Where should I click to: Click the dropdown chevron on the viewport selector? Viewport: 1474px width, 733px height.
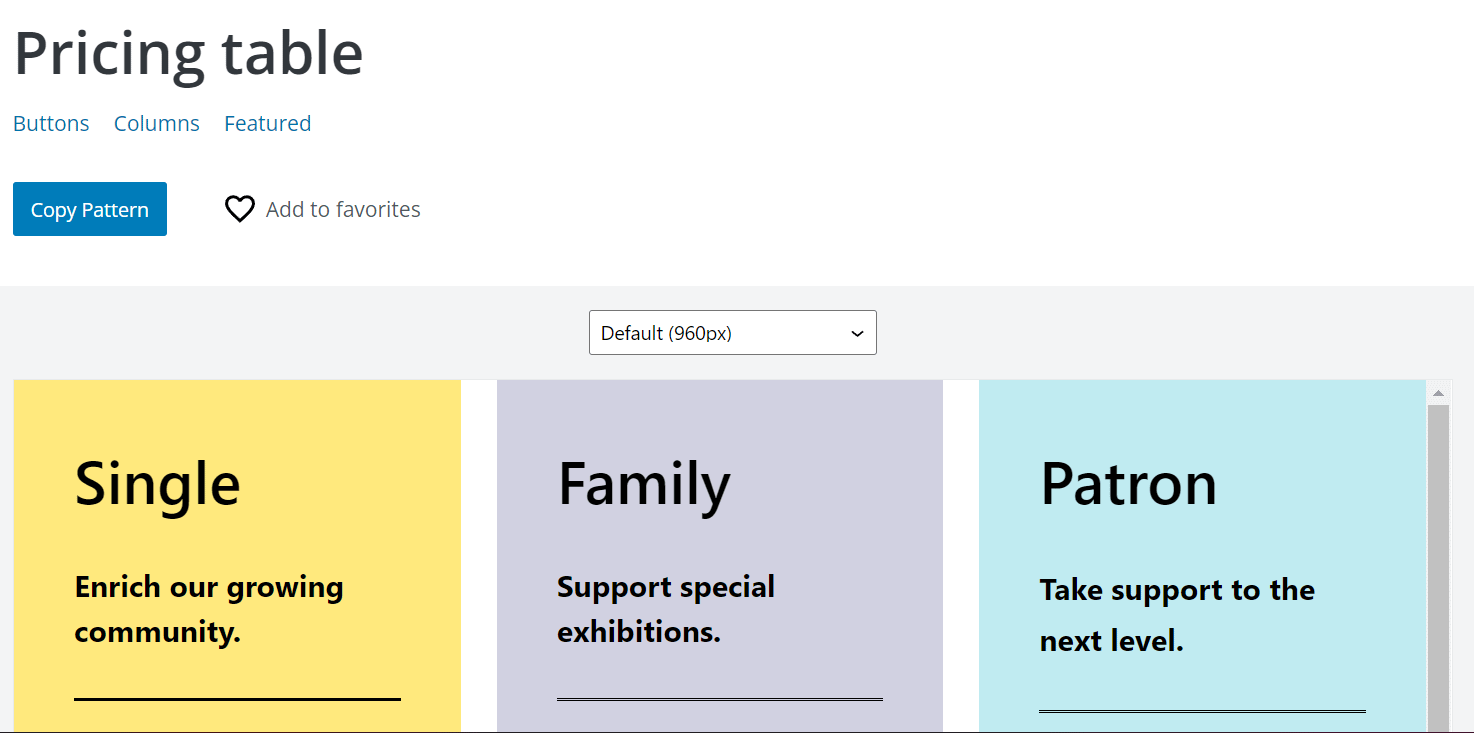856,332
